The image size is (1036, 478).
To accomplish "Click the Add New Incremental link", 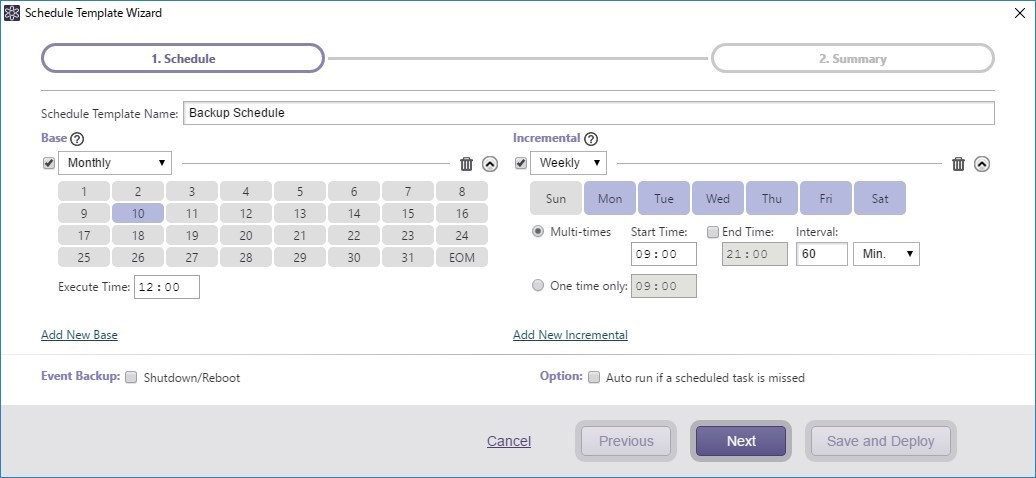I will point(570,335).
